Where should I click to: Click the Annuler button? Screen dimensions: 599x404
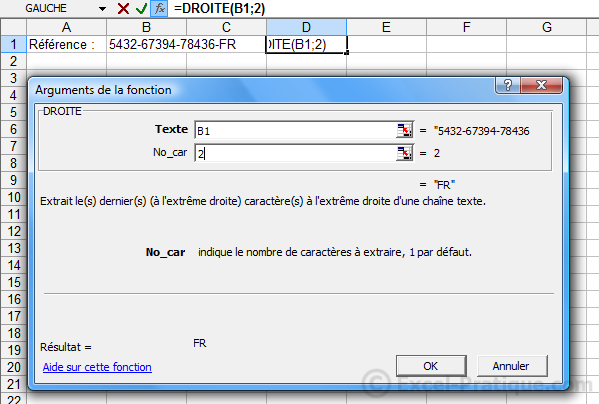click(x=512, y=366)
